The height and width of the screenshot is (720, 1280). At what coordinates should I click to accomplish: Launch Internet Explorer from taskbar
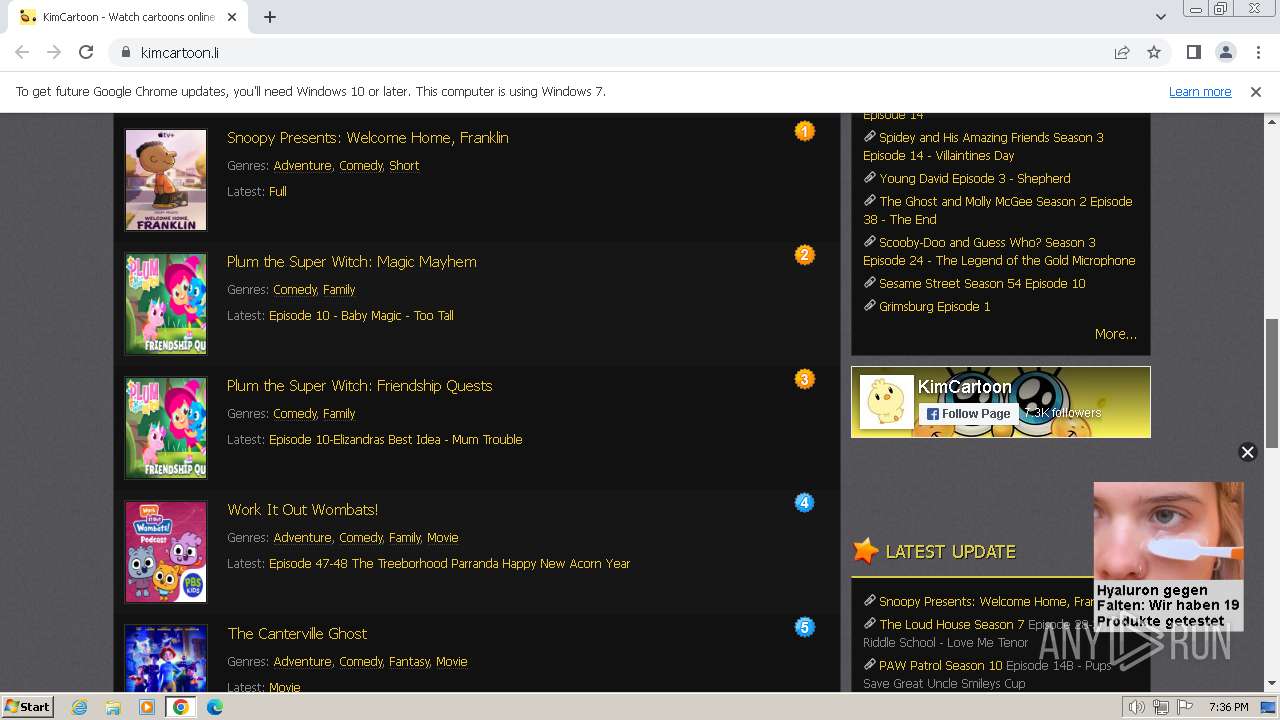tap(79, 707)
